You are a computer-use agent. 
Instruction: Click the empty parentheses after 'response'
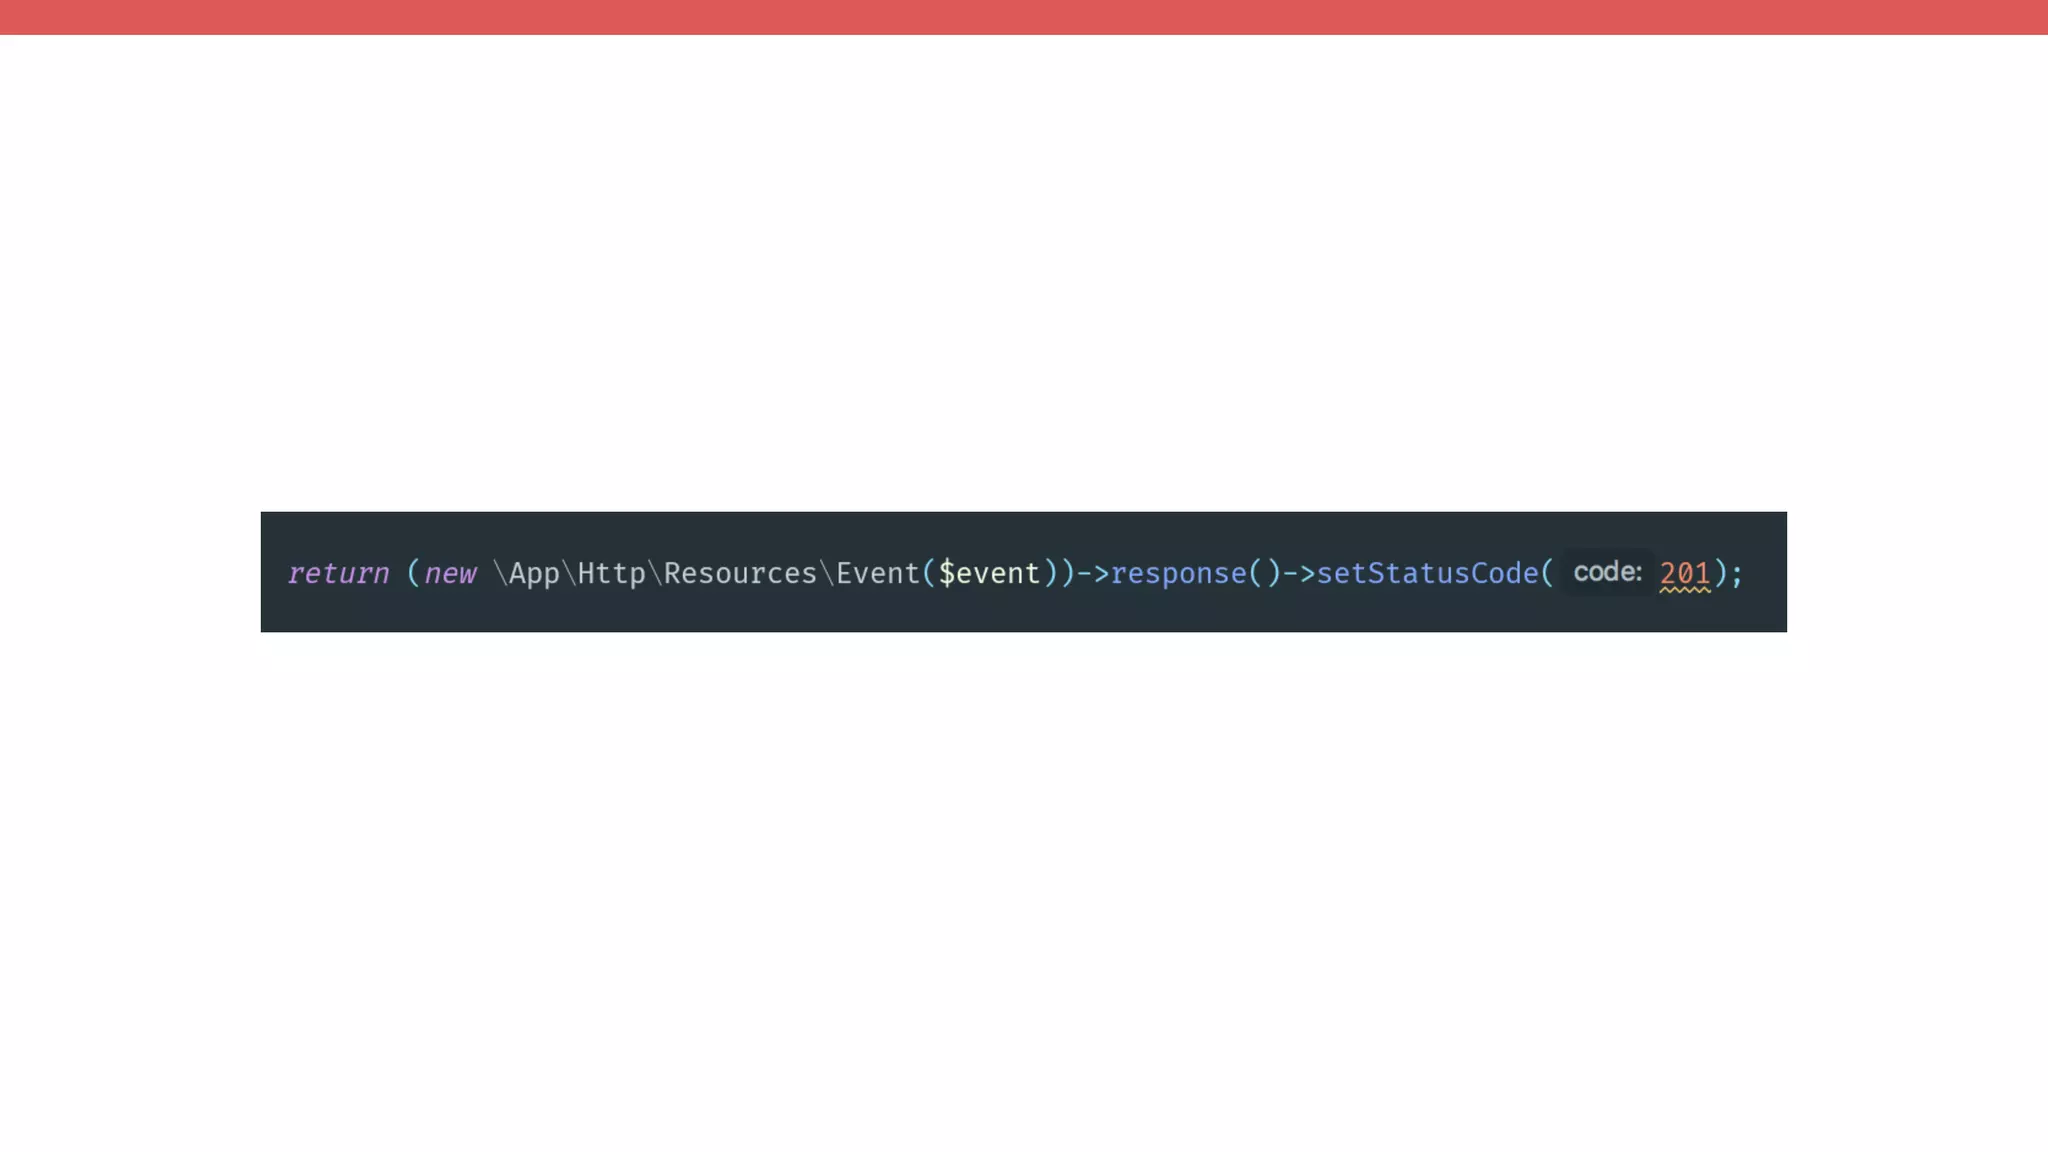(1264, 574)
